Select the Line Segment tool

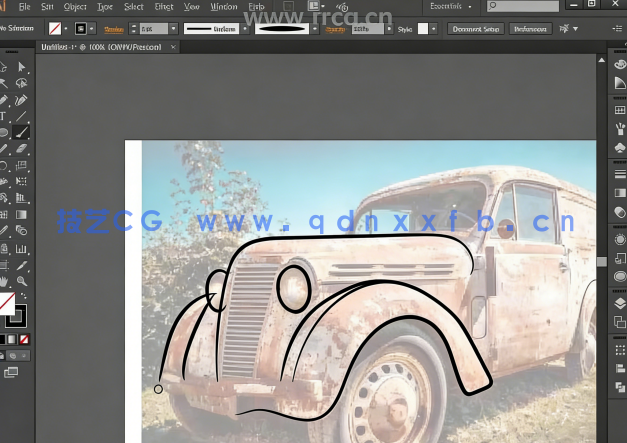tap(21, 116)
